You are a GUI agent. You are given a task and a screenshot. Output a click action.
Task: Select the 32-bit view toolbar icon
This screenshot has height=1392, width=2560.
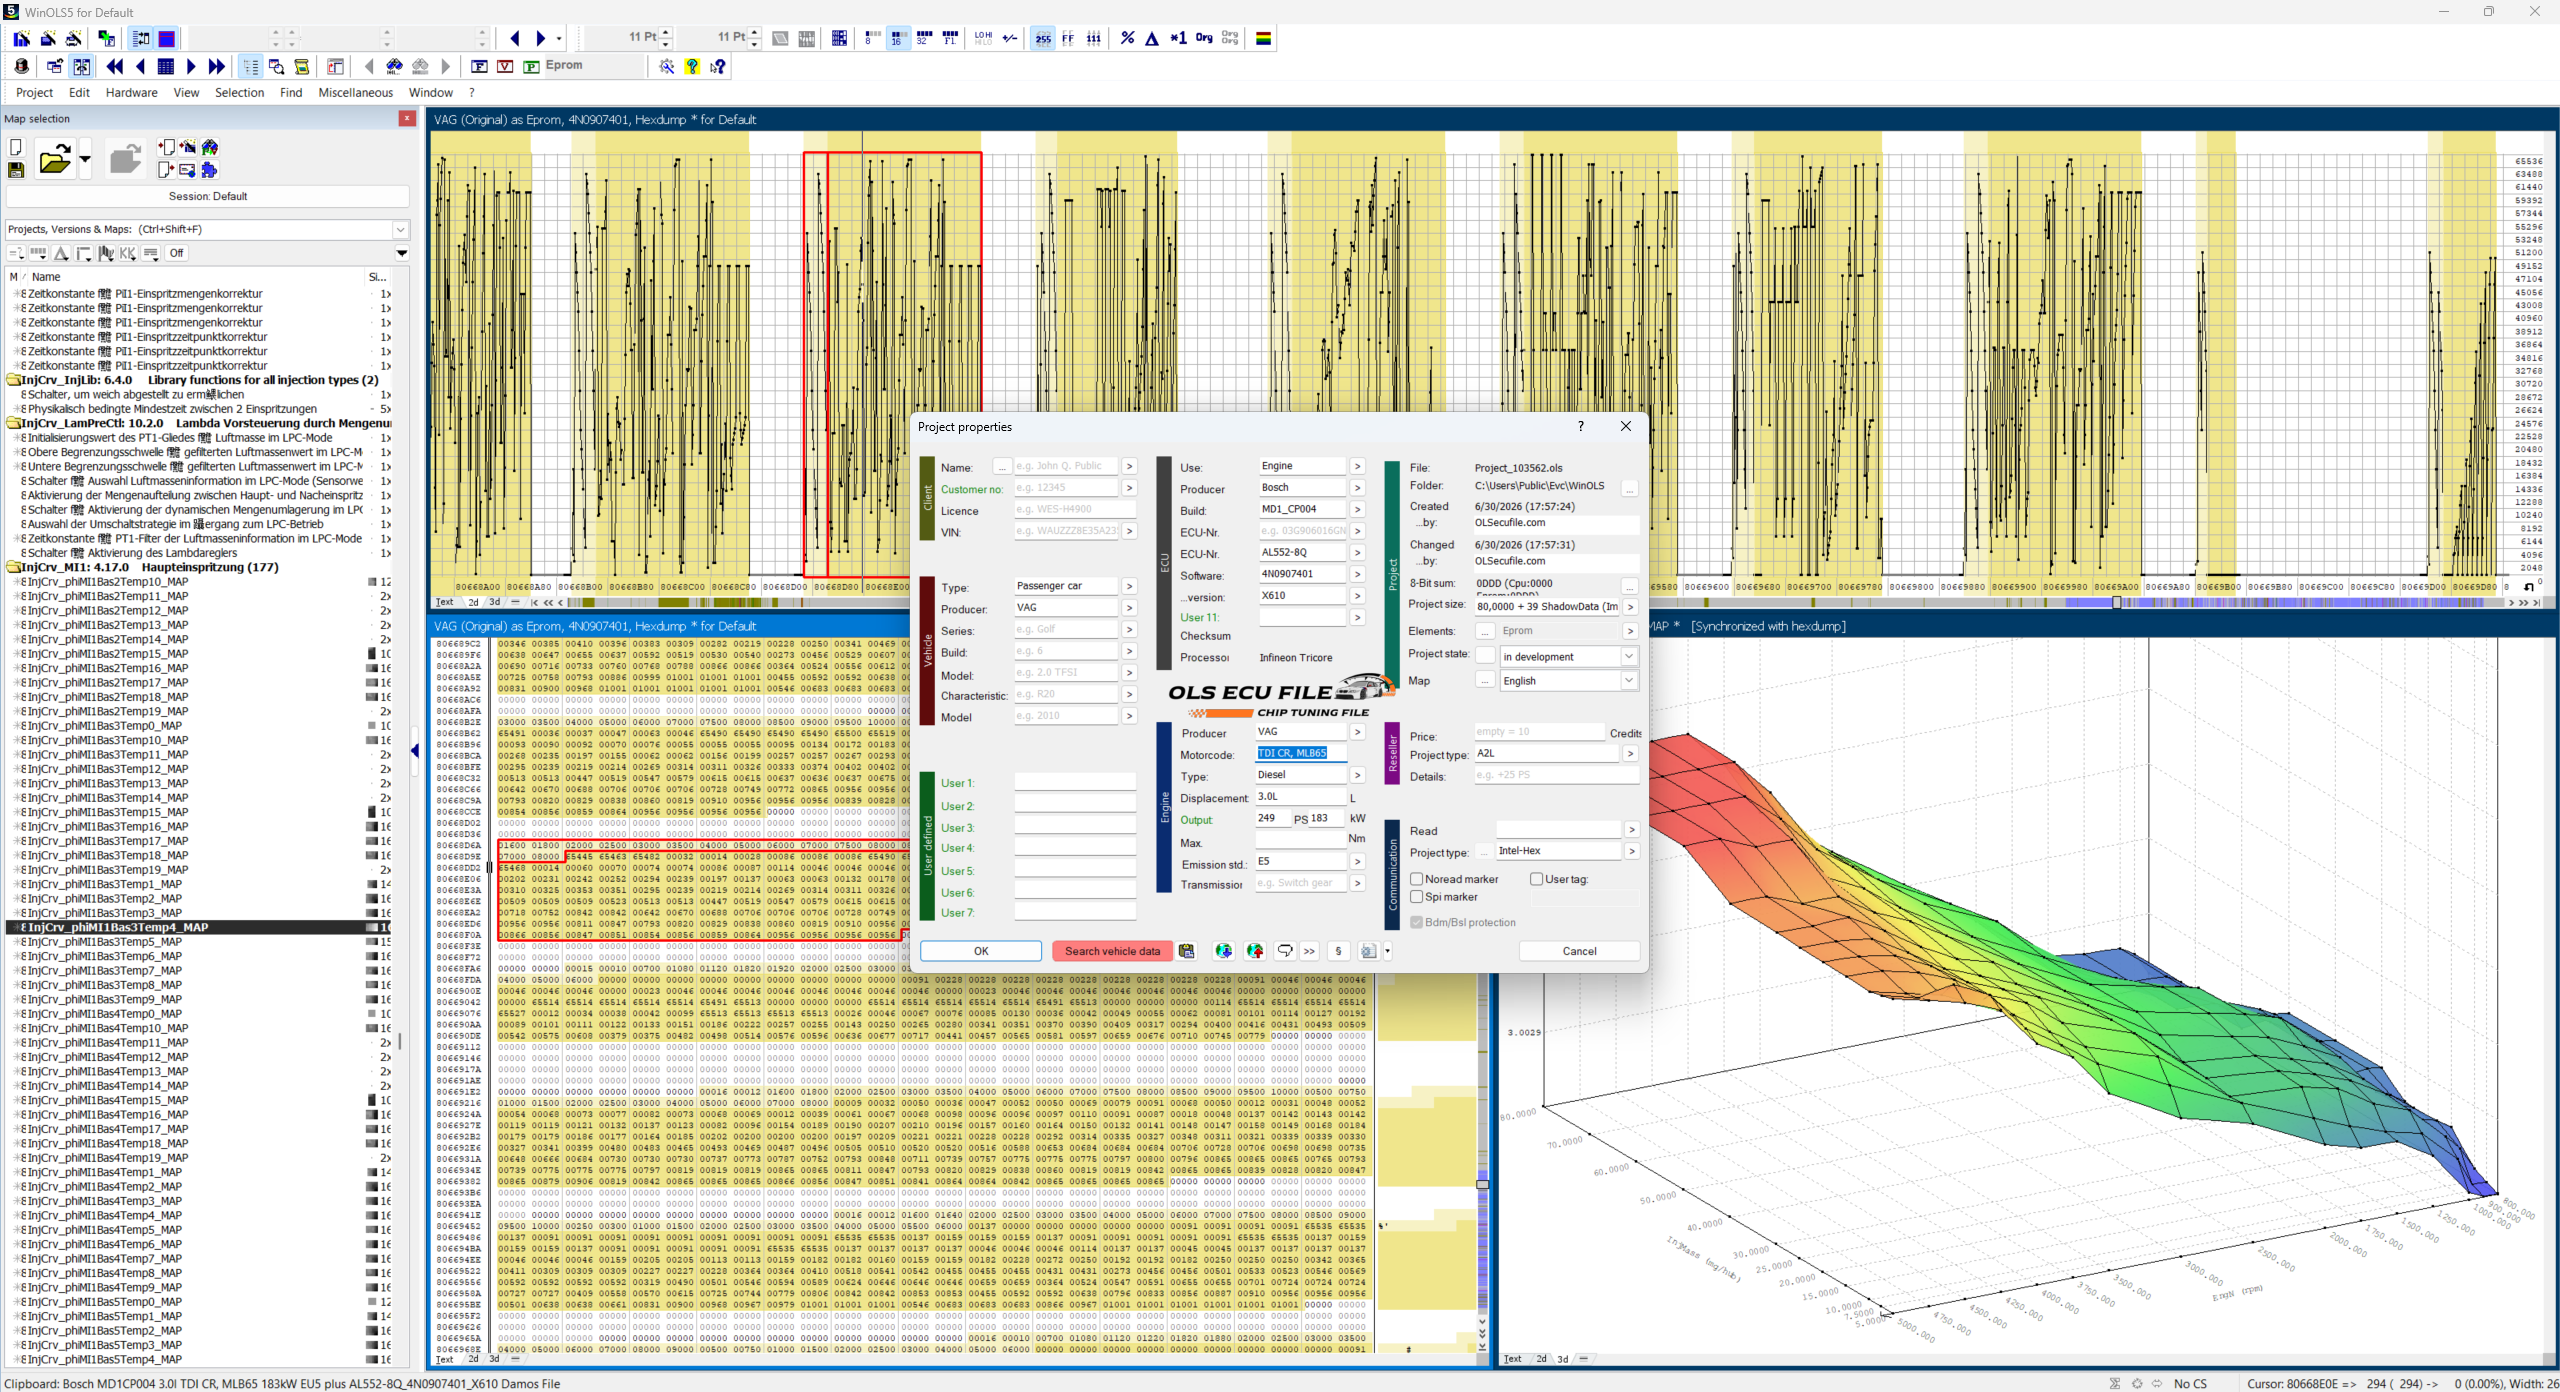coord(924,38)
